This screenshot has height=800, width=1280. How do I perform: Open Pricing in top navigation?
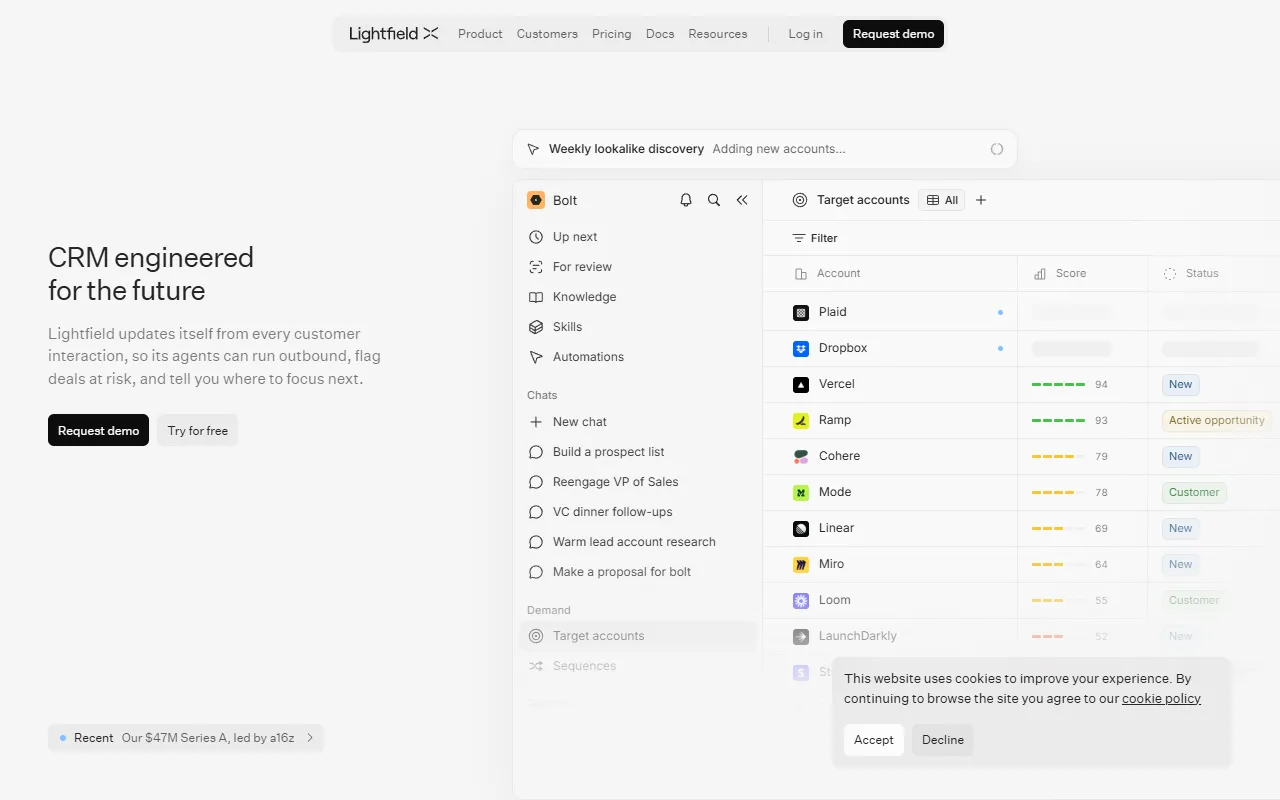[x=611, y=34]
